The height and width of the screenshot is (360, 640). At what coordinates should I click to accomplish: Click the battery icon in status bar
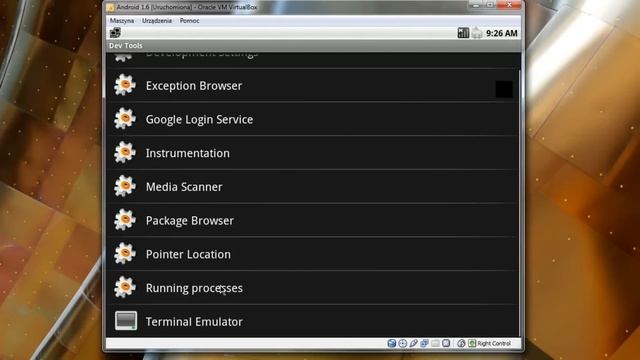(x=477, y=33)
